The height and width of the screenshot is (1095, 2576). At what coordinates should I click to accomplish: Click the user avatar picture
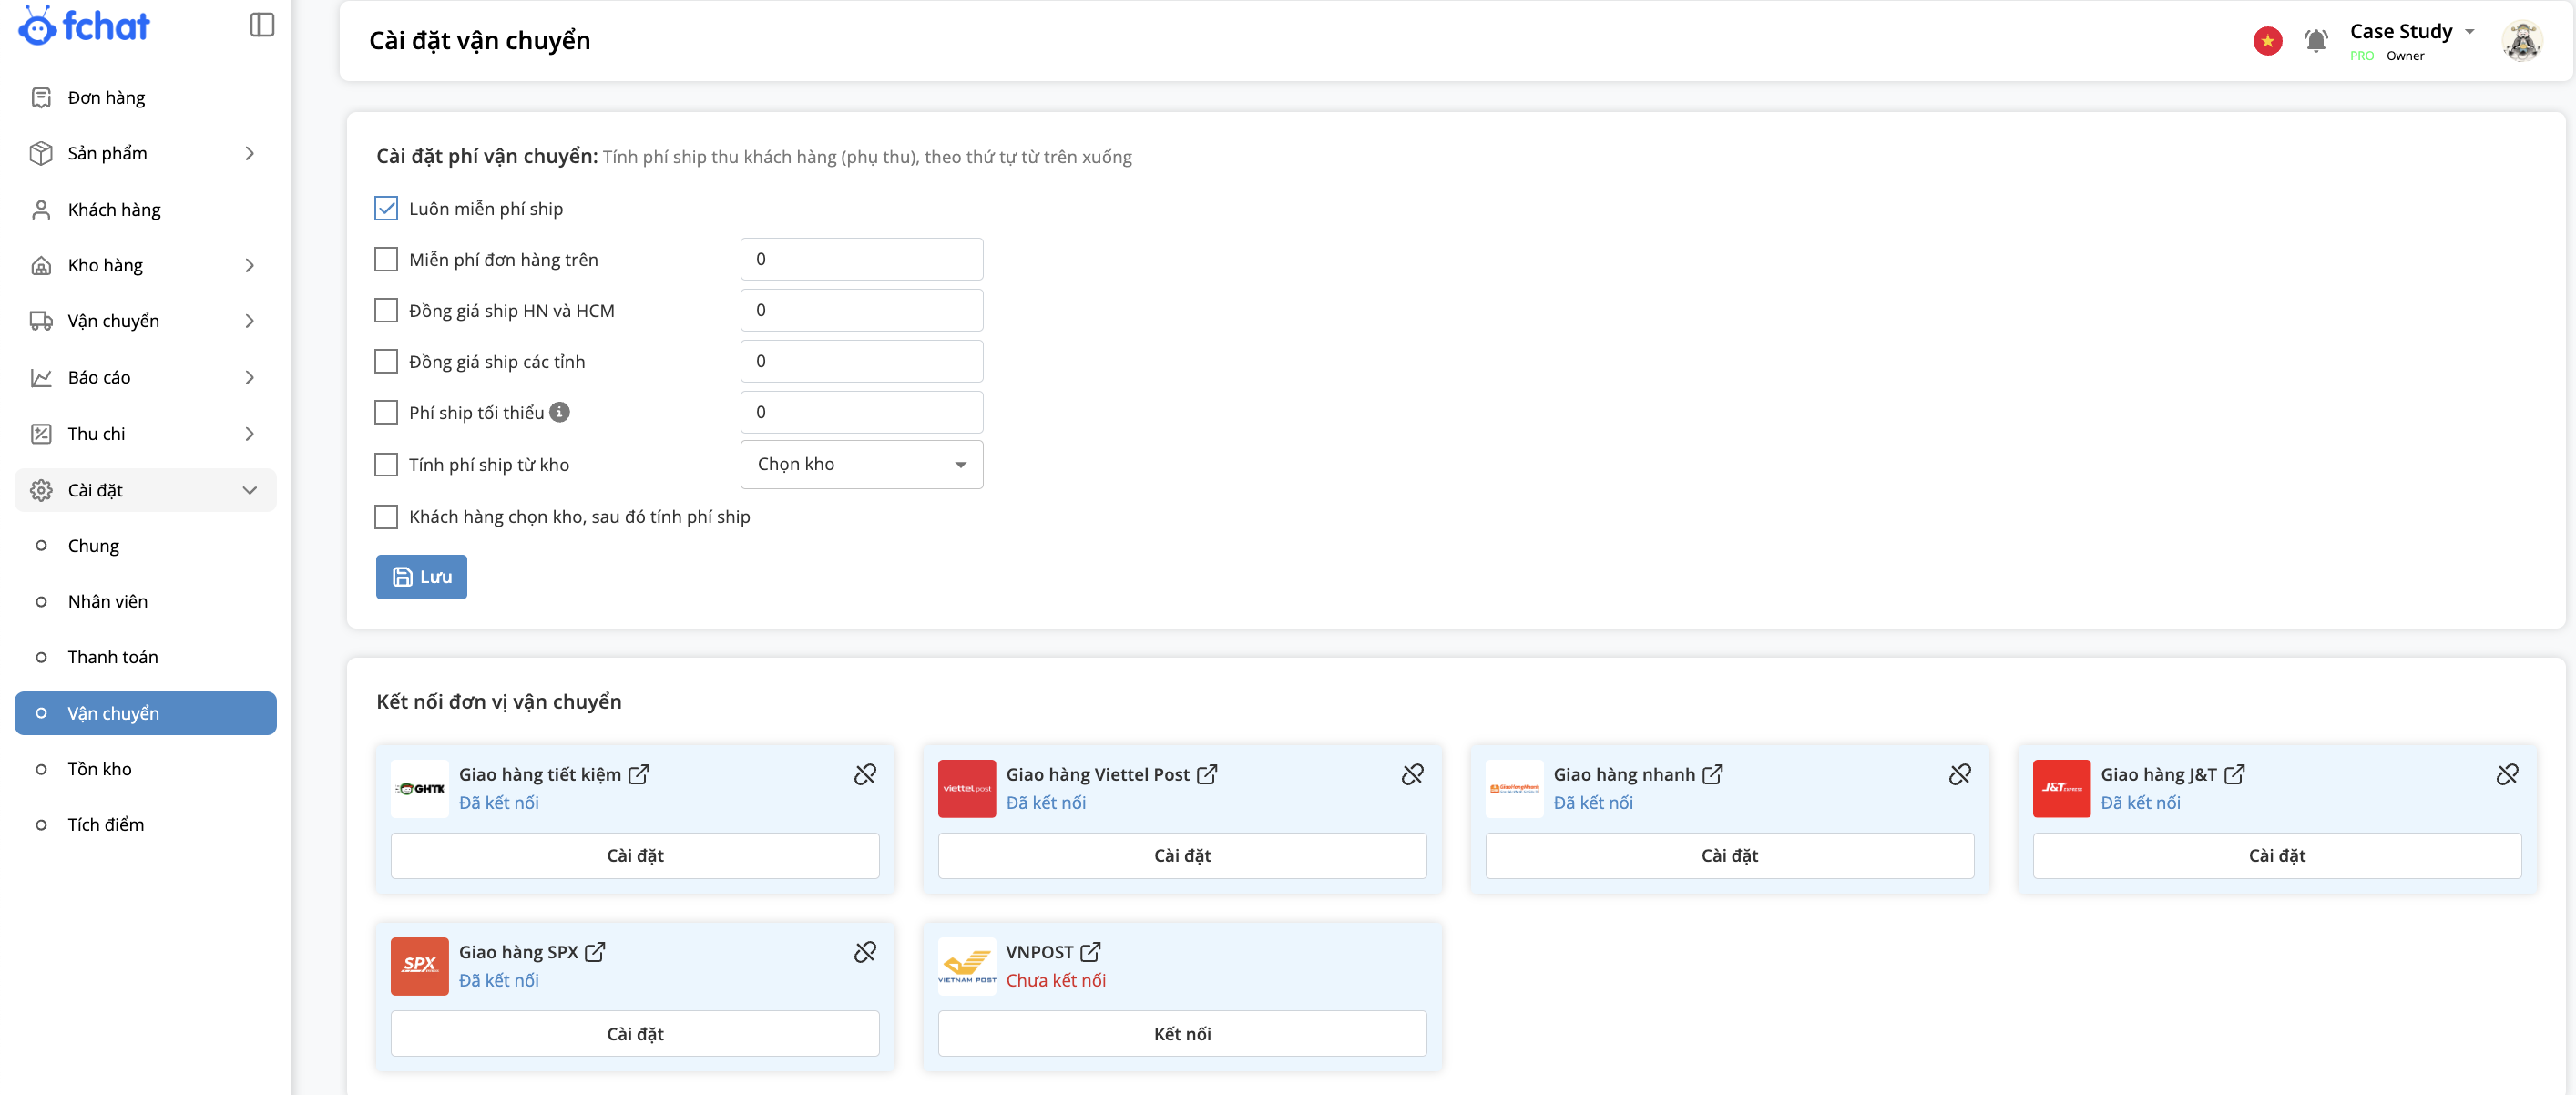tap(2521, 41)
